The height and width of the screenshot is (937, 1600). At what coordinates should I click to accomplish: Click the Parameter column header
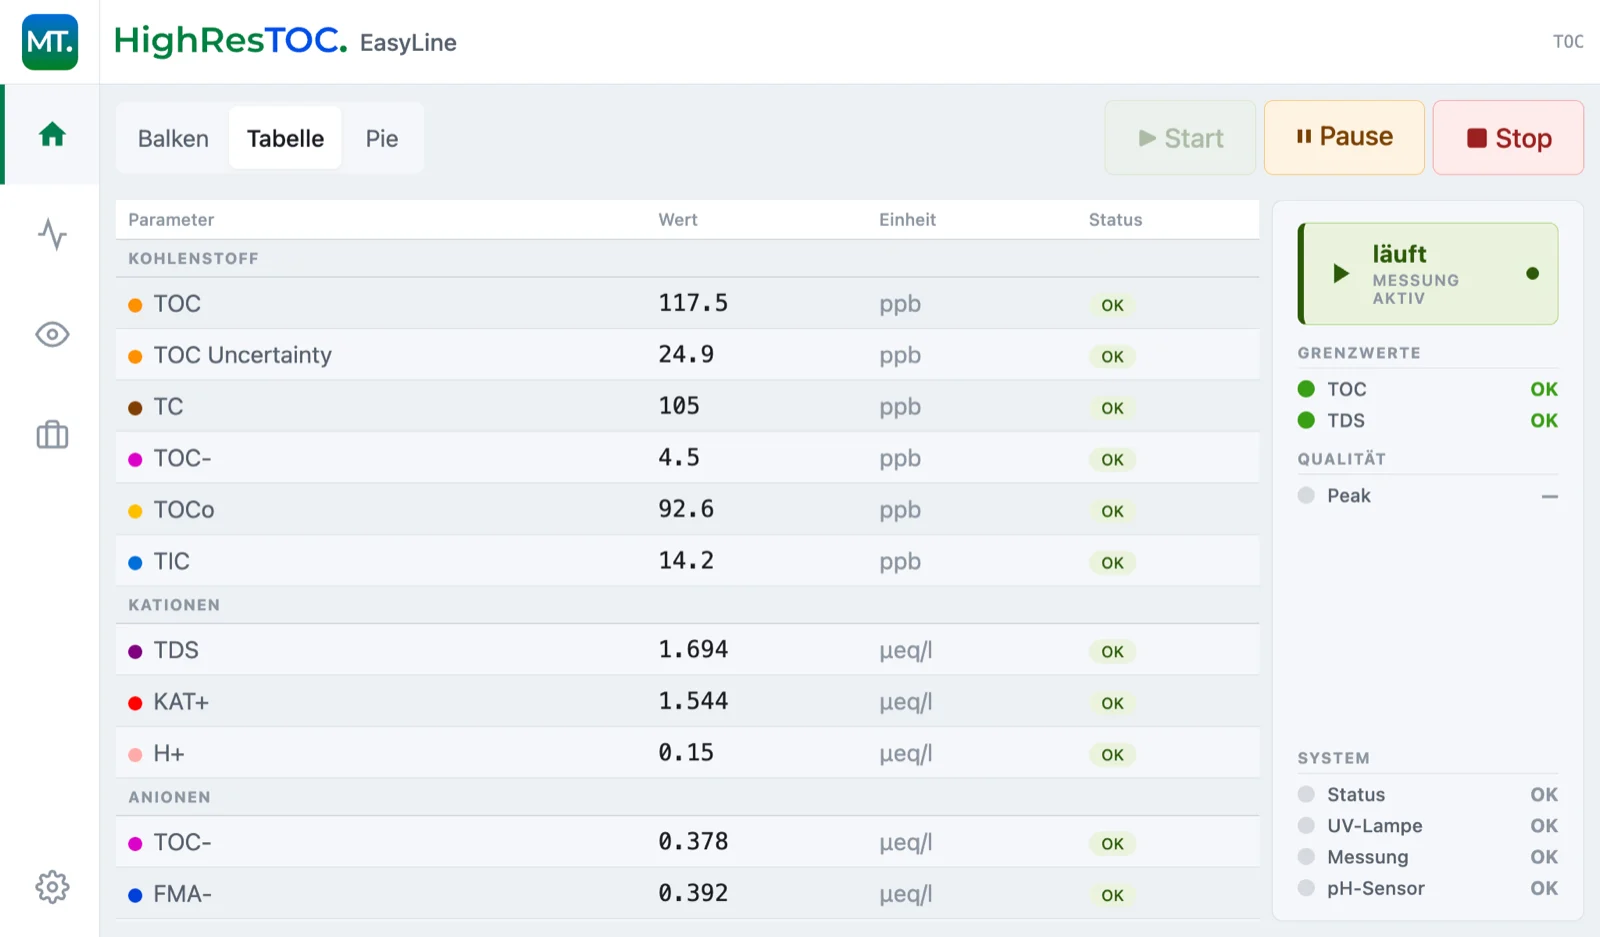[171, 220]
